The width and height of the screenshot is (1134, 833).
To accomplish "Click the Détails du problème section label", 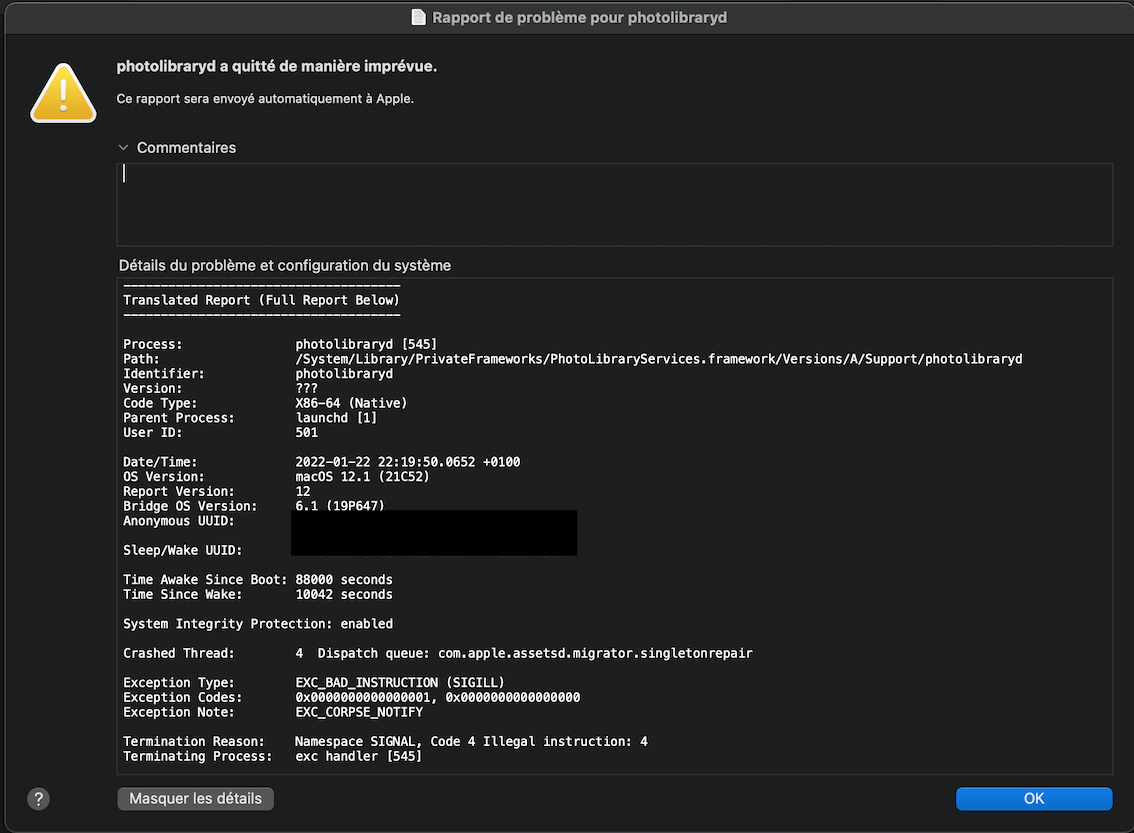I will coord(284,266).
